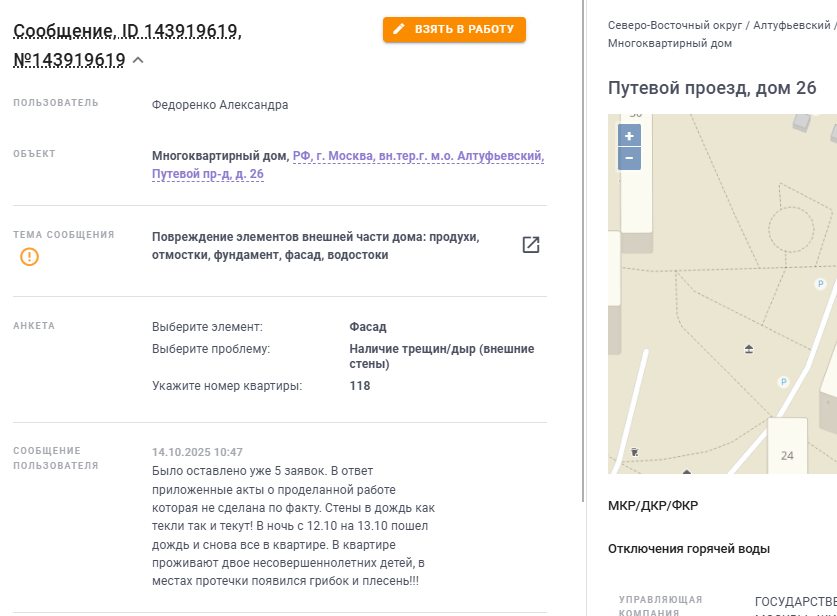Click the vertical scrollbar of message panel

tap(584, 250)
